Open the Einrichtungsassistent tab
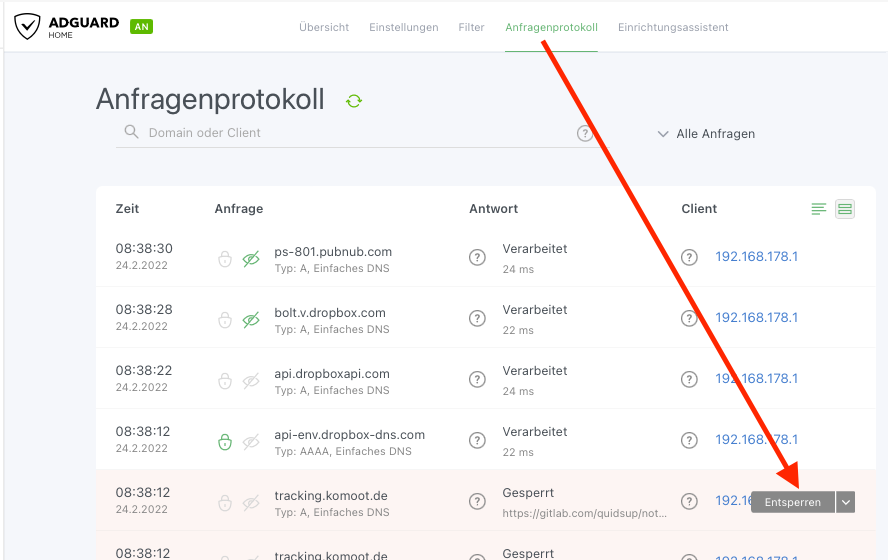 coord(673,27)
